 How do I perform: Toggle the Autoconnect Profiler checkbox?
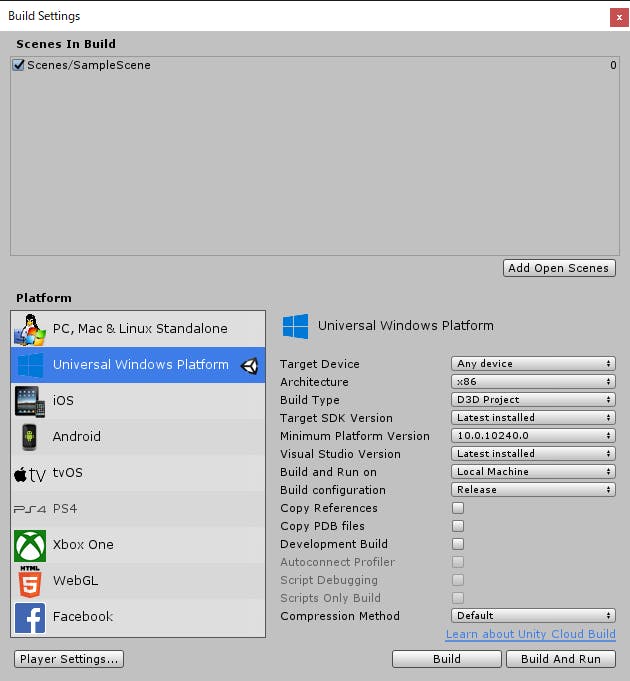(x=458, y=562)
